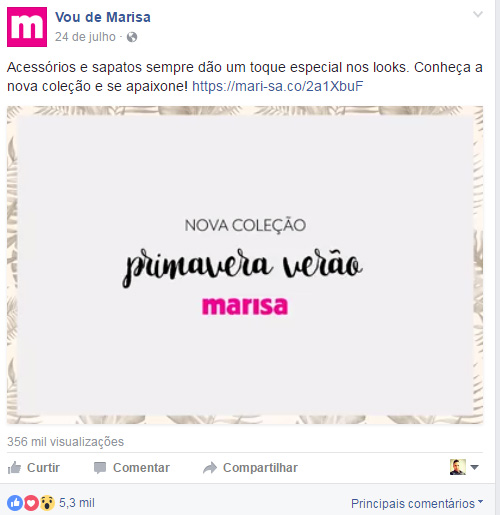500x515 pixels.
Task: Click the Comentar speech bubble icon
Action: click(100, 468)
